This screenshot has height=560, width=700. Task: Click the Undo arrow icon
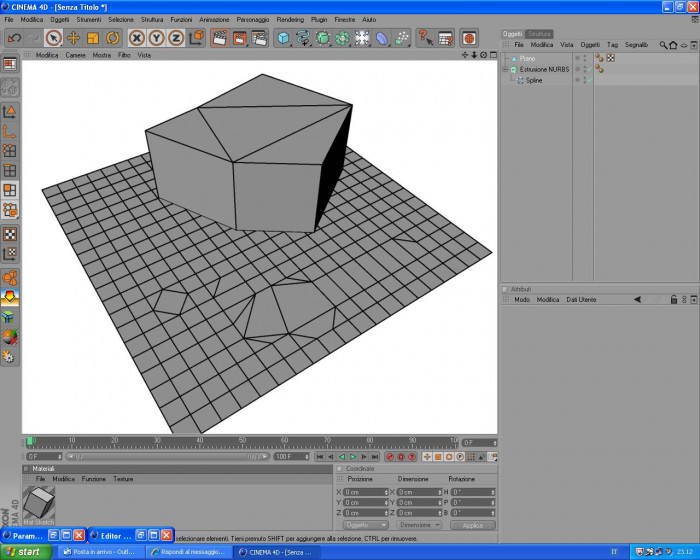(14, 38)
